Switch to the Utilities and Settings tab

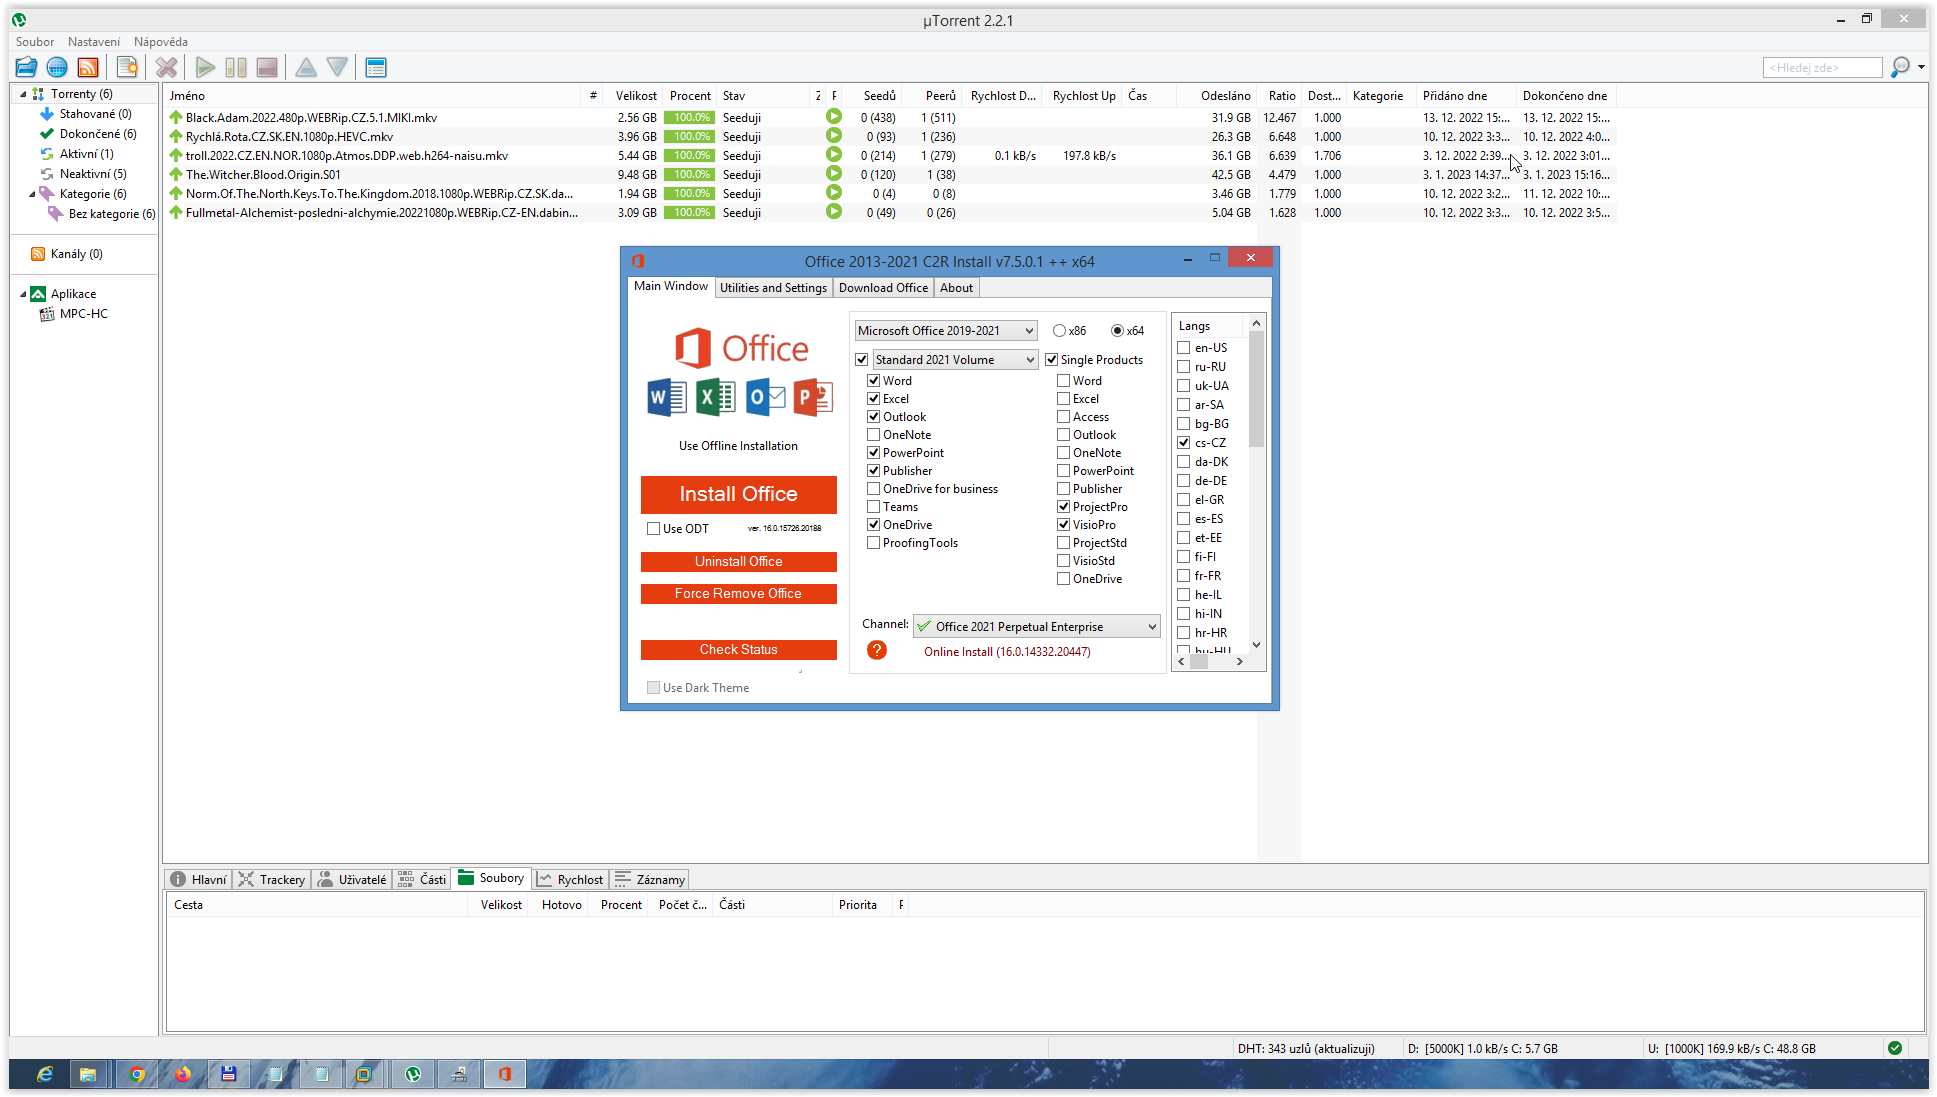tap(773, 288)
